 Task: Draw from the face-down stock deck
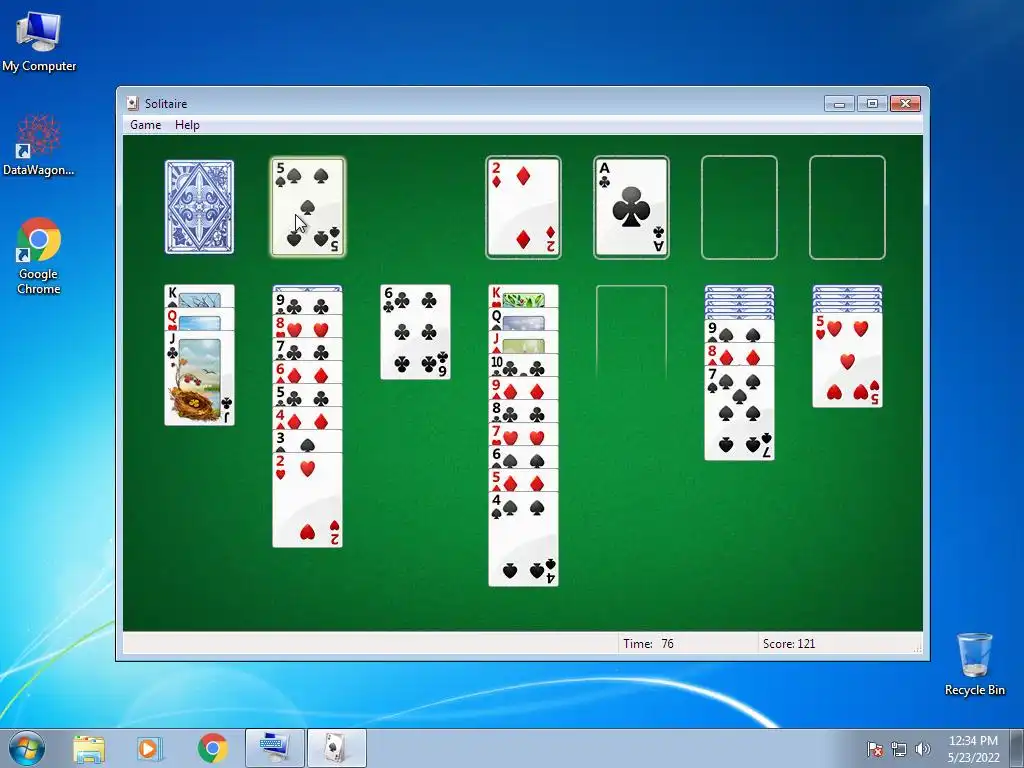199,207
